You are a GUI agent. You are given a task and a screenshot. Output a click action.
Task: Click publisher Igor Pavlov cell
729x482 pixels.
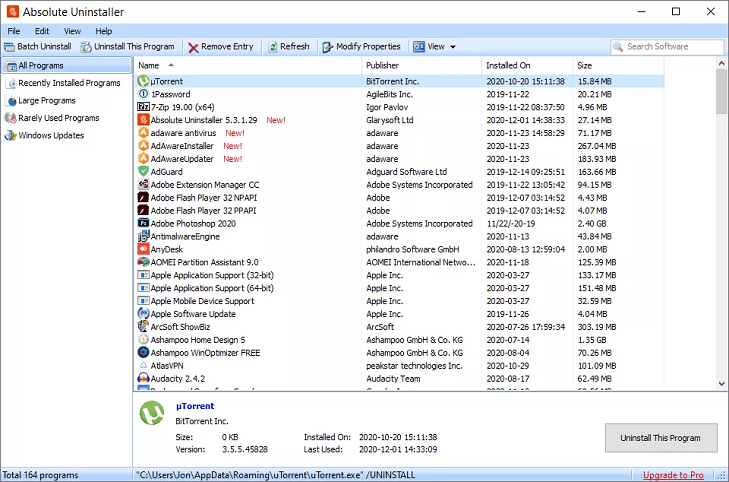(387, 107)
